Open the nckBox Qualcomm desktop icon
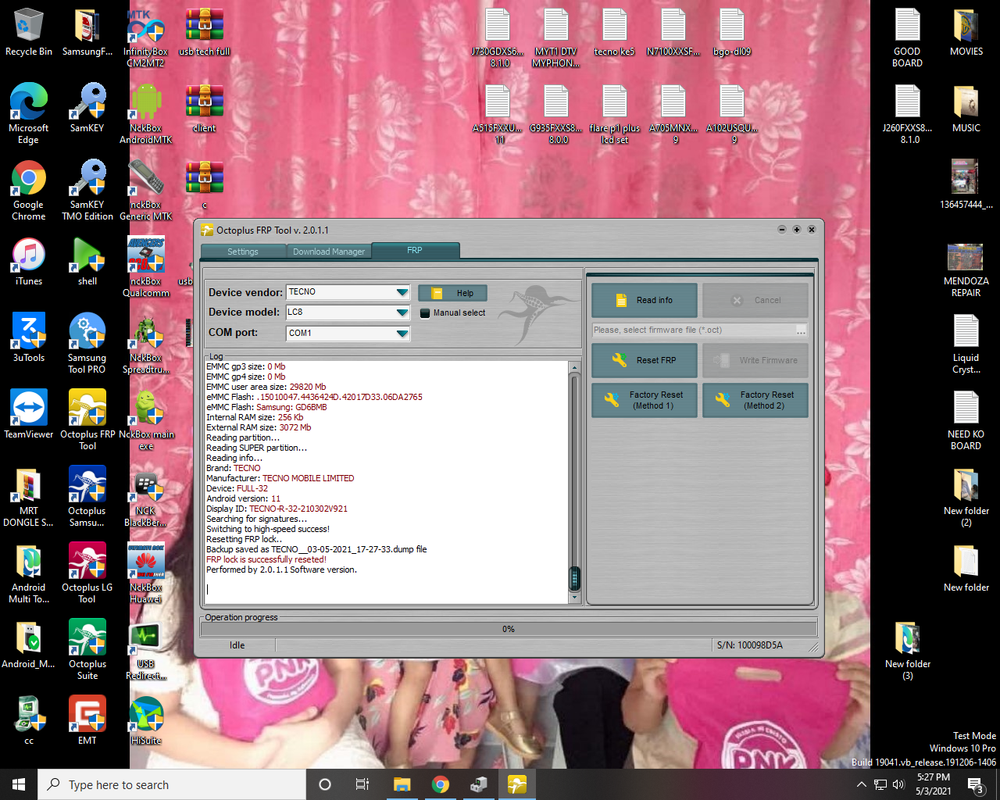This screenshot has width=1000, height=800. 146,267
